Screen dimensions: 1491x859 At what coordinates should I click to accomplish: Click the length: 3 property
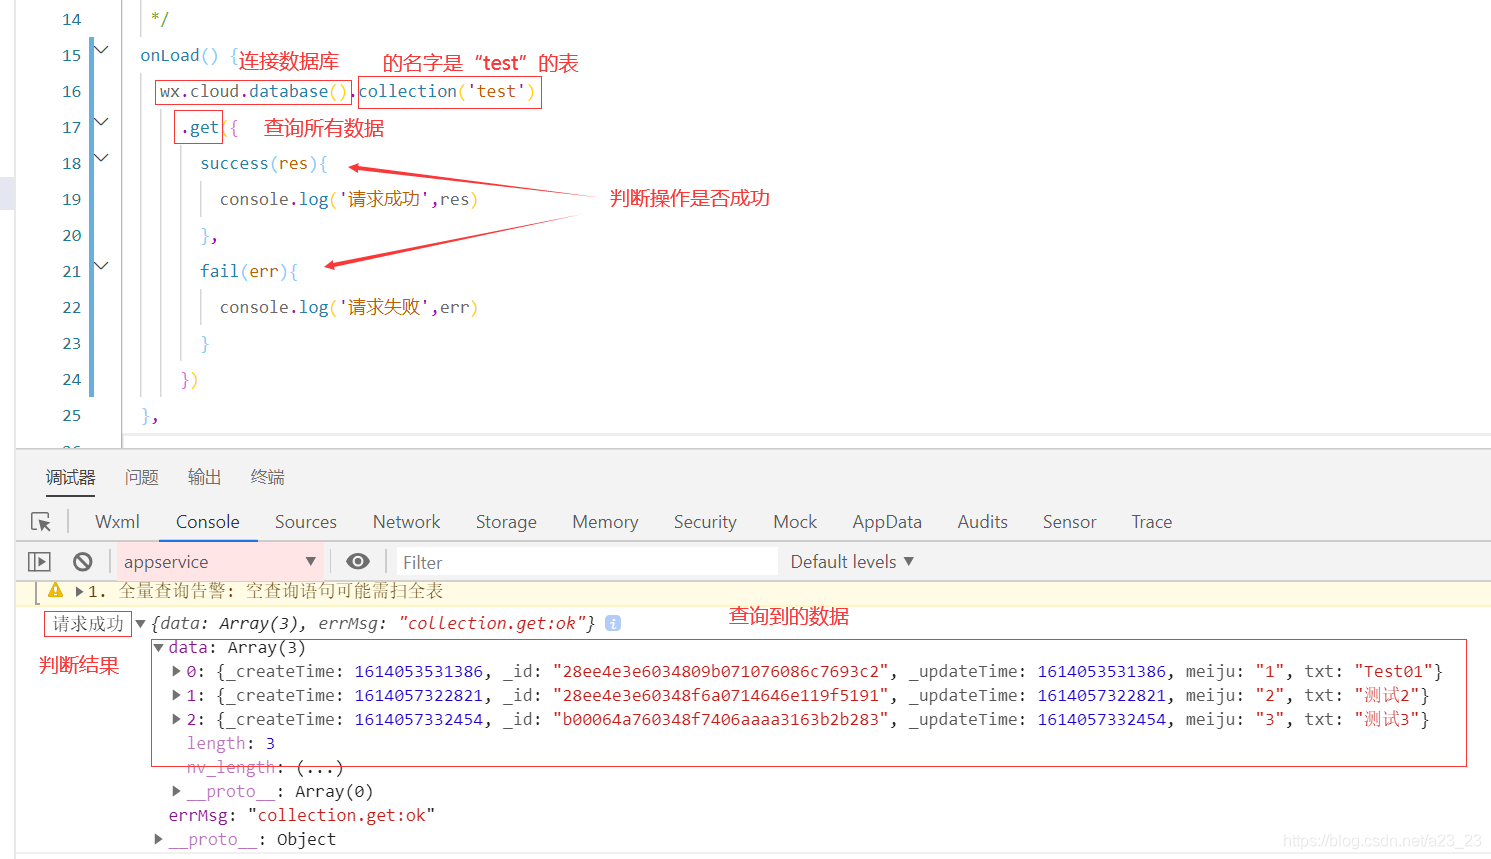(x=231, y=743)
